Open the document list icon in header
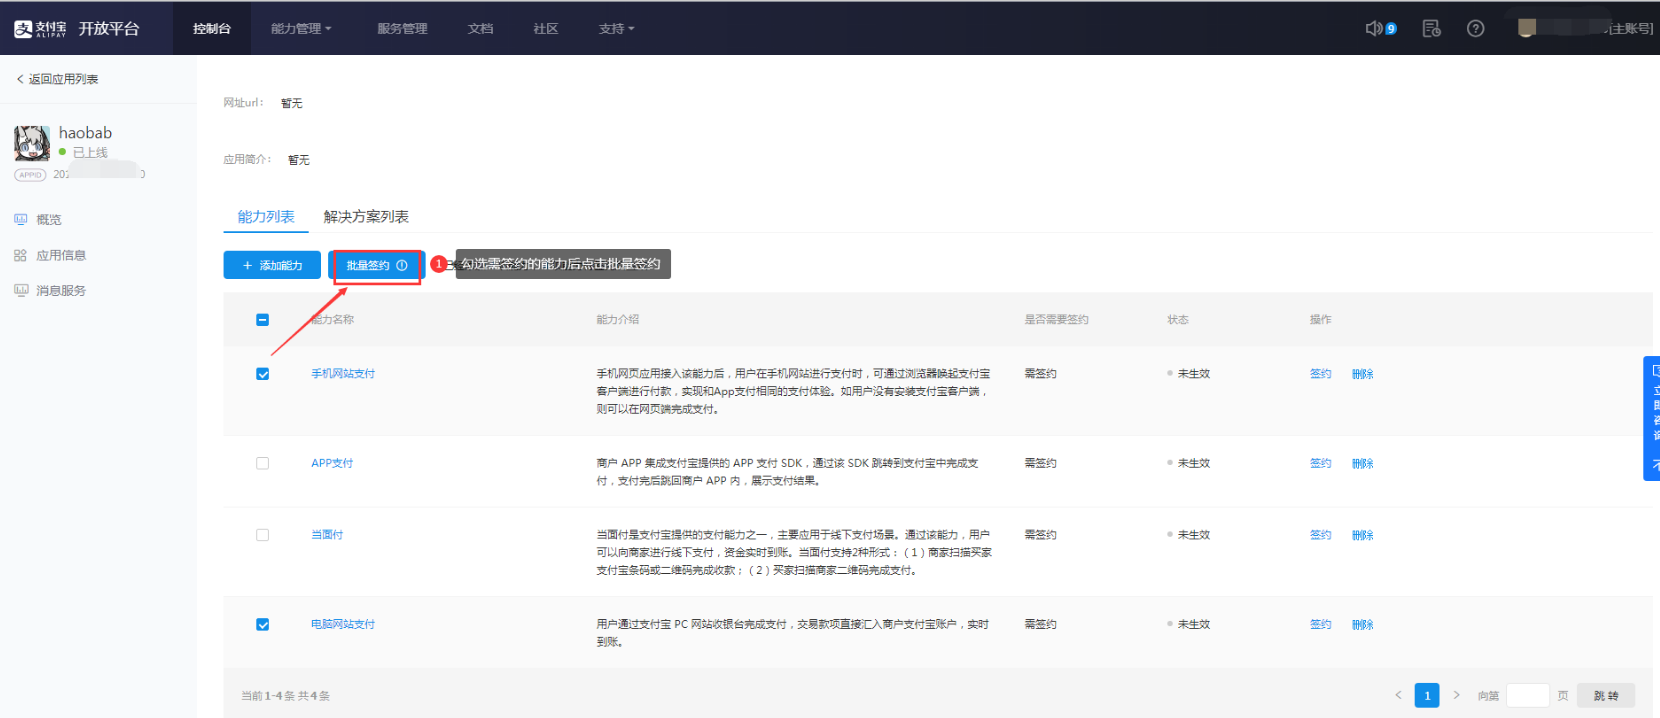The height and width of the screenshot is (718, 1660). tap(1431, 28)
